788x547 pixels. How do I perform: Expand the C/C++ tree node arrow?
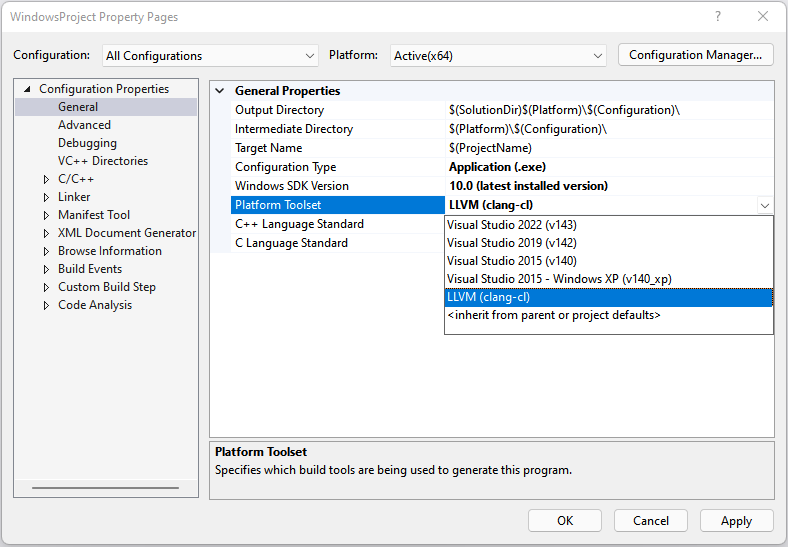point(46,179)
